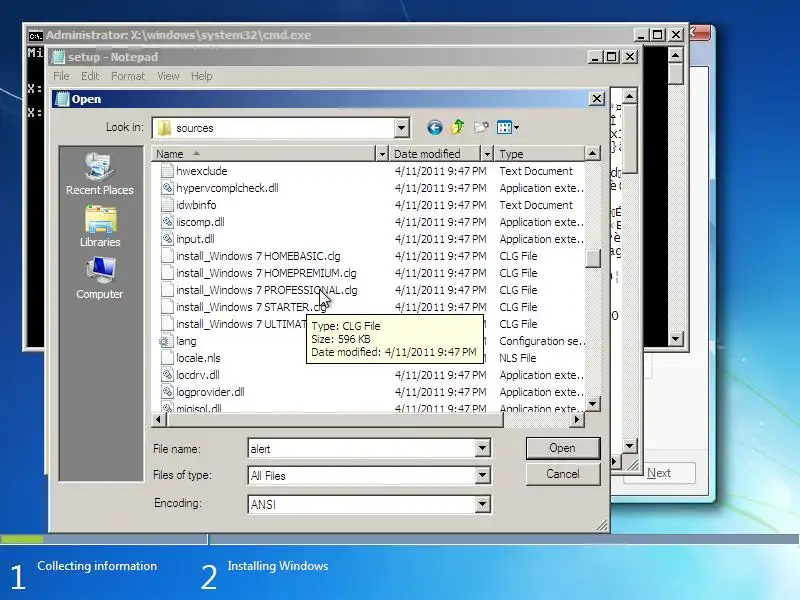
Task: Open the Encoding ANSI dropdown
Action: point(482,504)
